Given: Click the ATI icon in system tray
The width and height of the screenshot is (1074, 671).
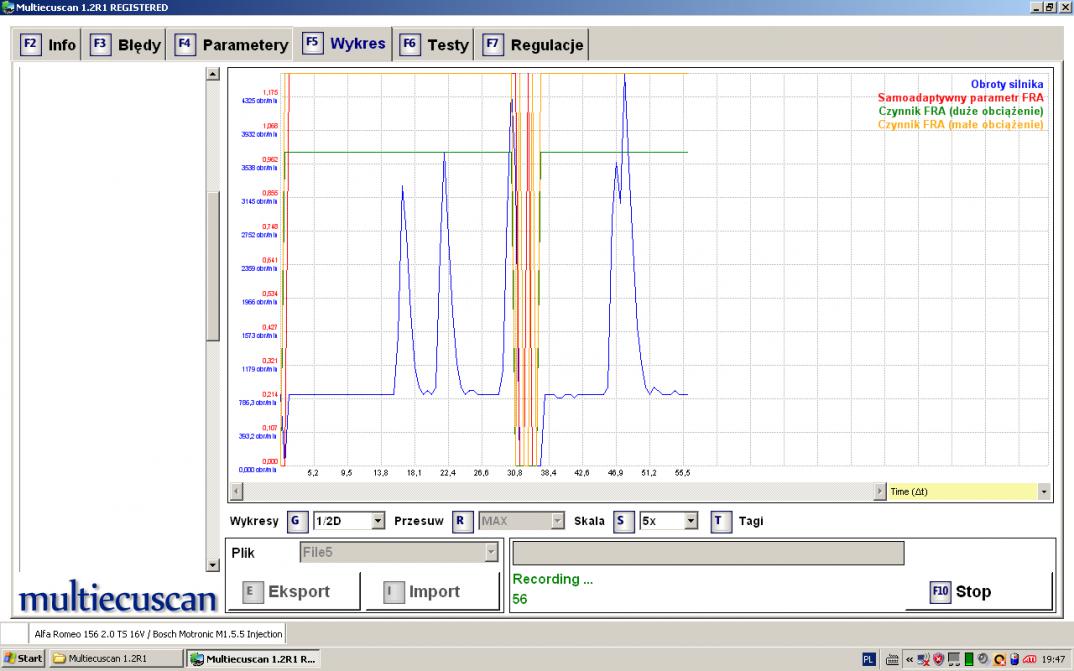Looking at the screenshot, I should click(x=1028, y=658).
